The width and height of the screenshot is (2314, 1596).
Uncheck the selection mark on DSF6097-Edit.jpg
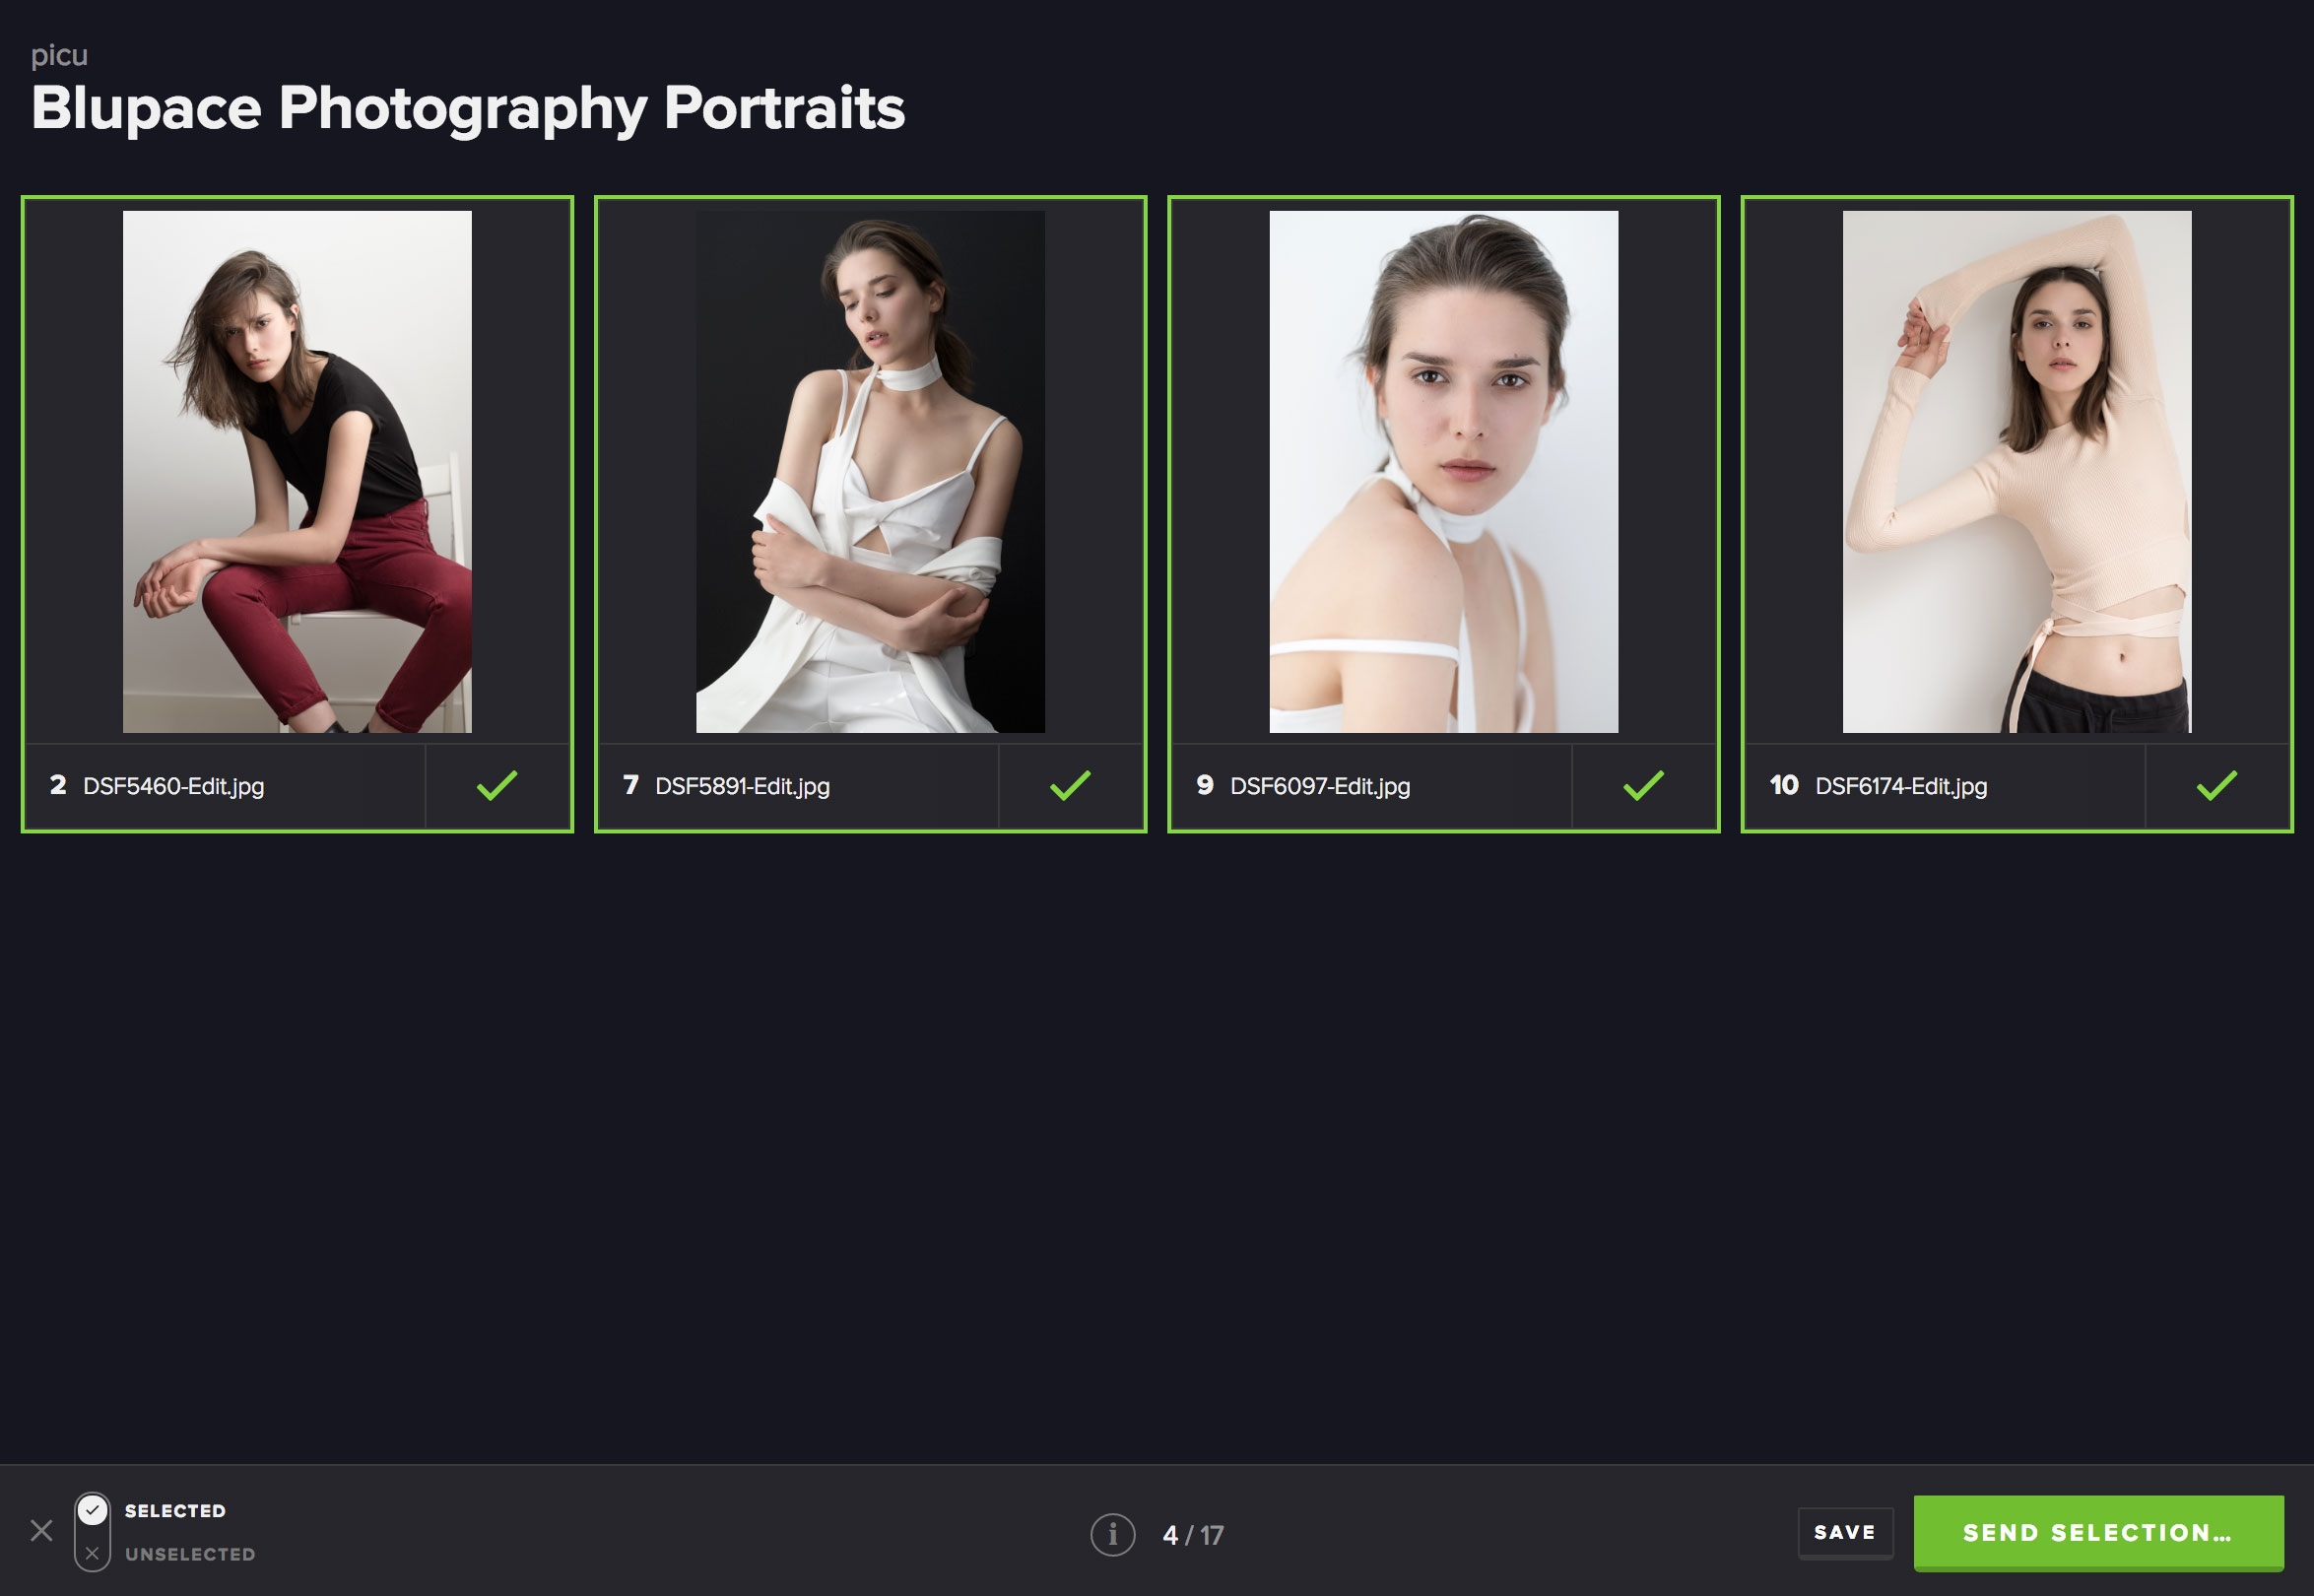1643,786
